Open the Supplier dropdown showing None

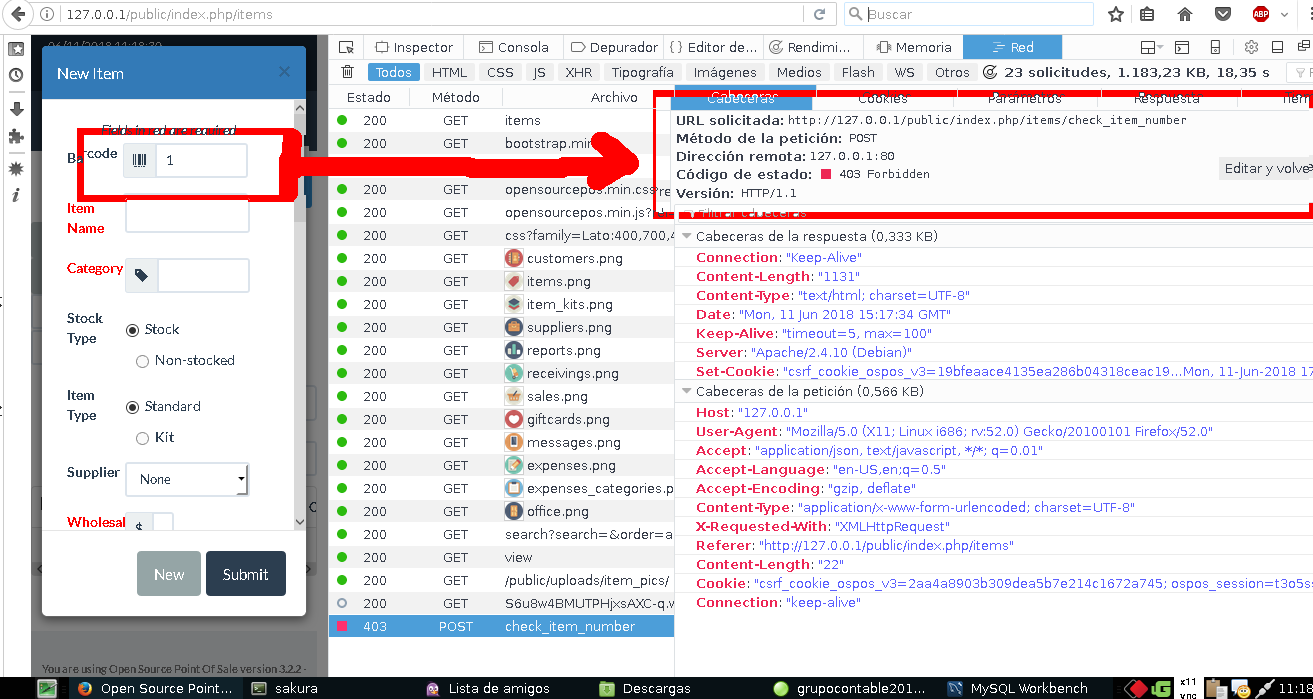coord(186,479)
